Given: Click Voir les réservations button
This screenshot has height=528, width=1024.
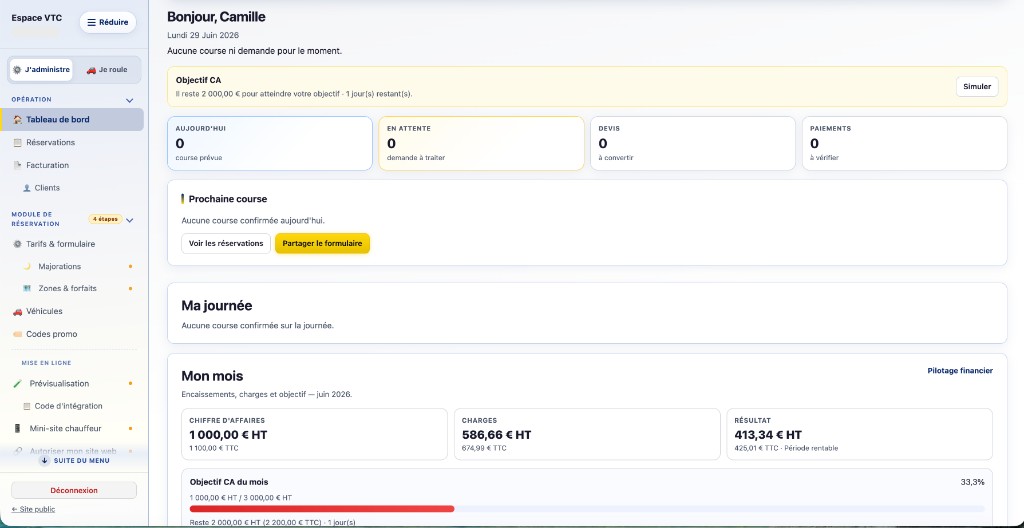Looking at the screenshot, I should 226,244.
